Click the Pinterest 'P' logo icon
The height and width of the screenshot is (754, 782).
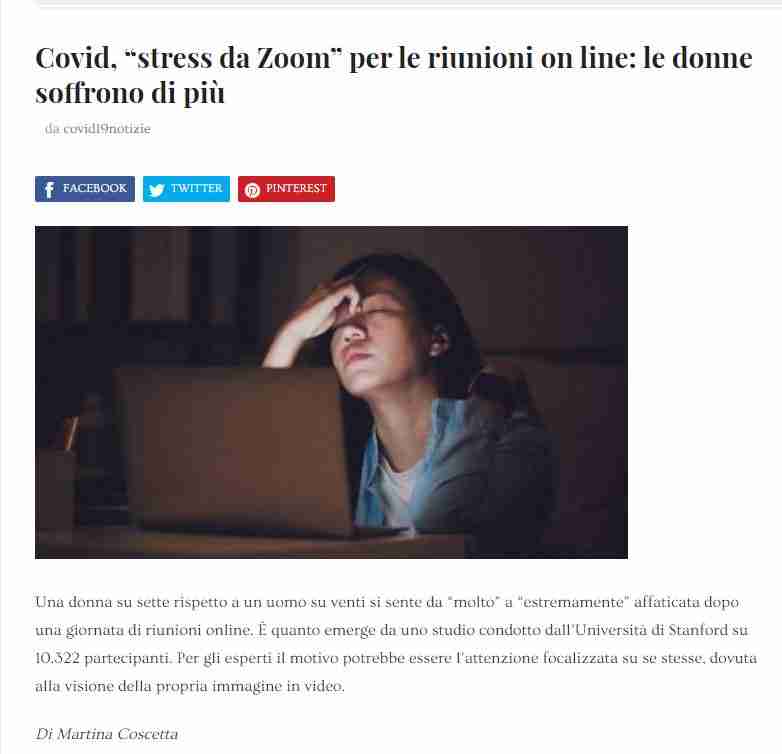click(x=252, y=190)
